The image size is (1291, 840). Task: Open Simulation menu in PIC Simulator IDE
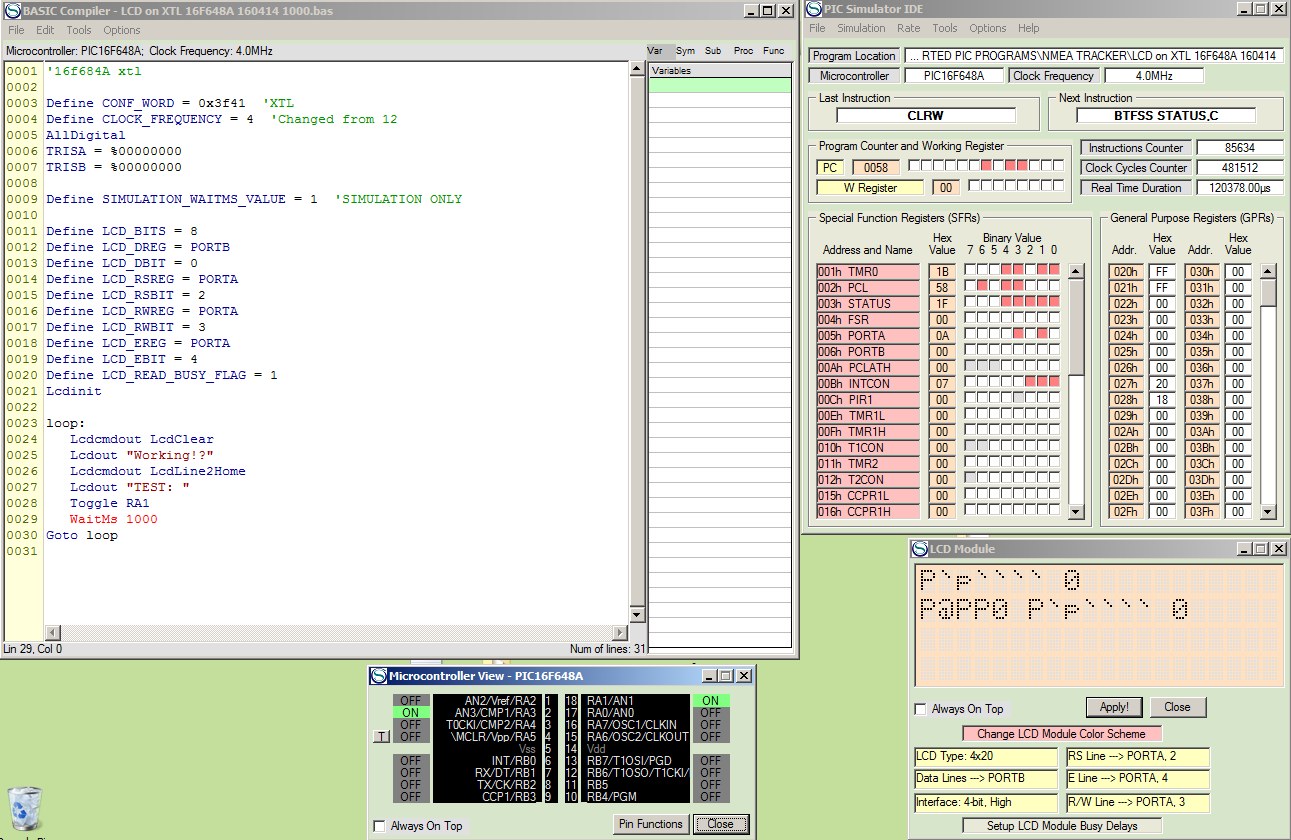[x=861, y=28]
